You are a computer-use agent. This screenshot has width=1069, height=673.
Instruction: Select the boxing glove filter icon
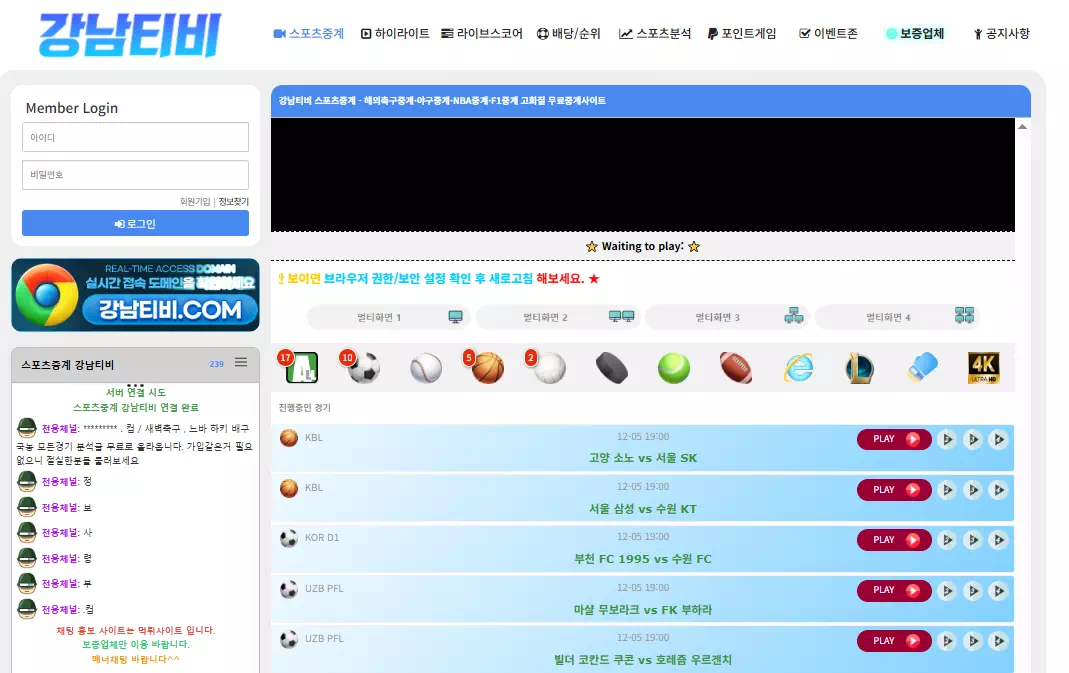(922, 368)
